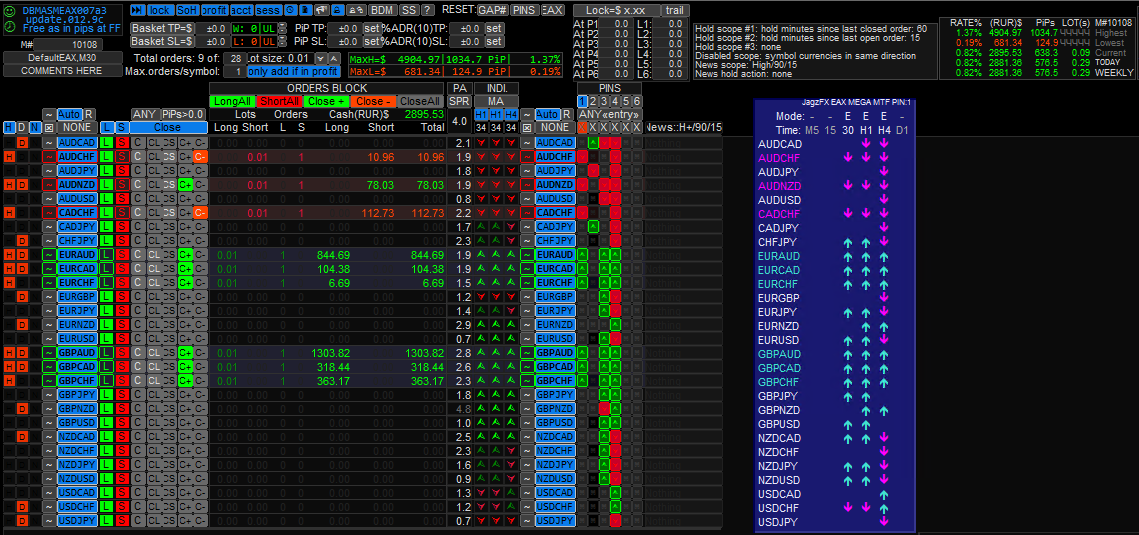Click the first H1 MA arrow on the AUDCAD row
1139x535 pixels.
[481, 143]
